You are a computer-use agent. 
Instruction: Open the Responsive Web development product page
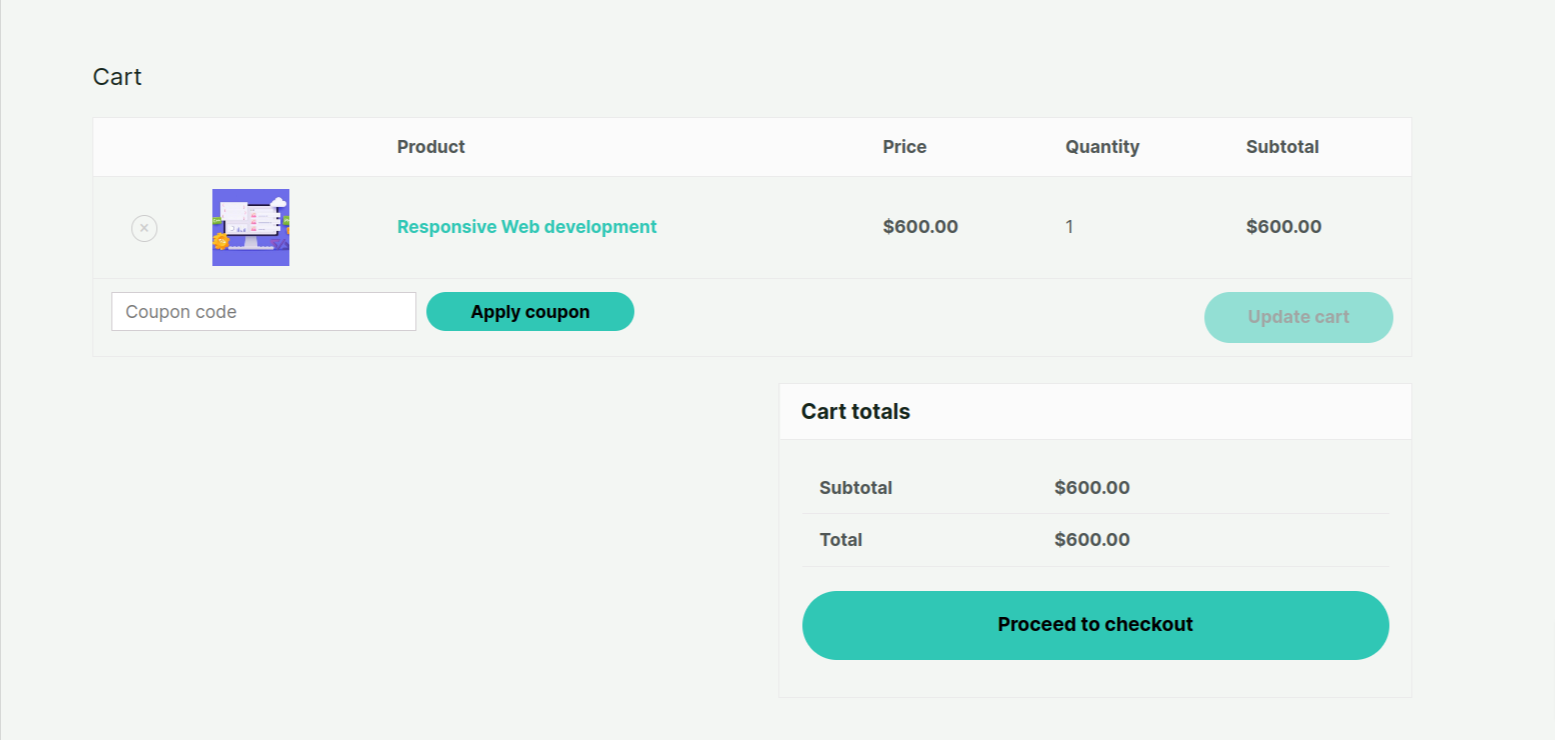click(526, 227)
